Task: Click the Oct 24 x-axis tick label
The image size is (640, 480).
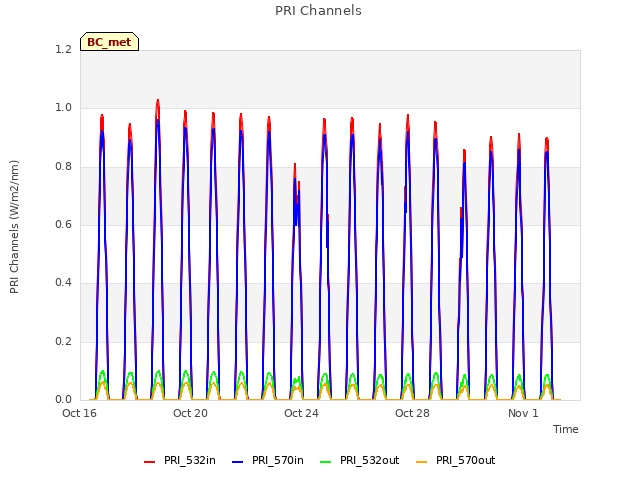Action: pos(302,413)
